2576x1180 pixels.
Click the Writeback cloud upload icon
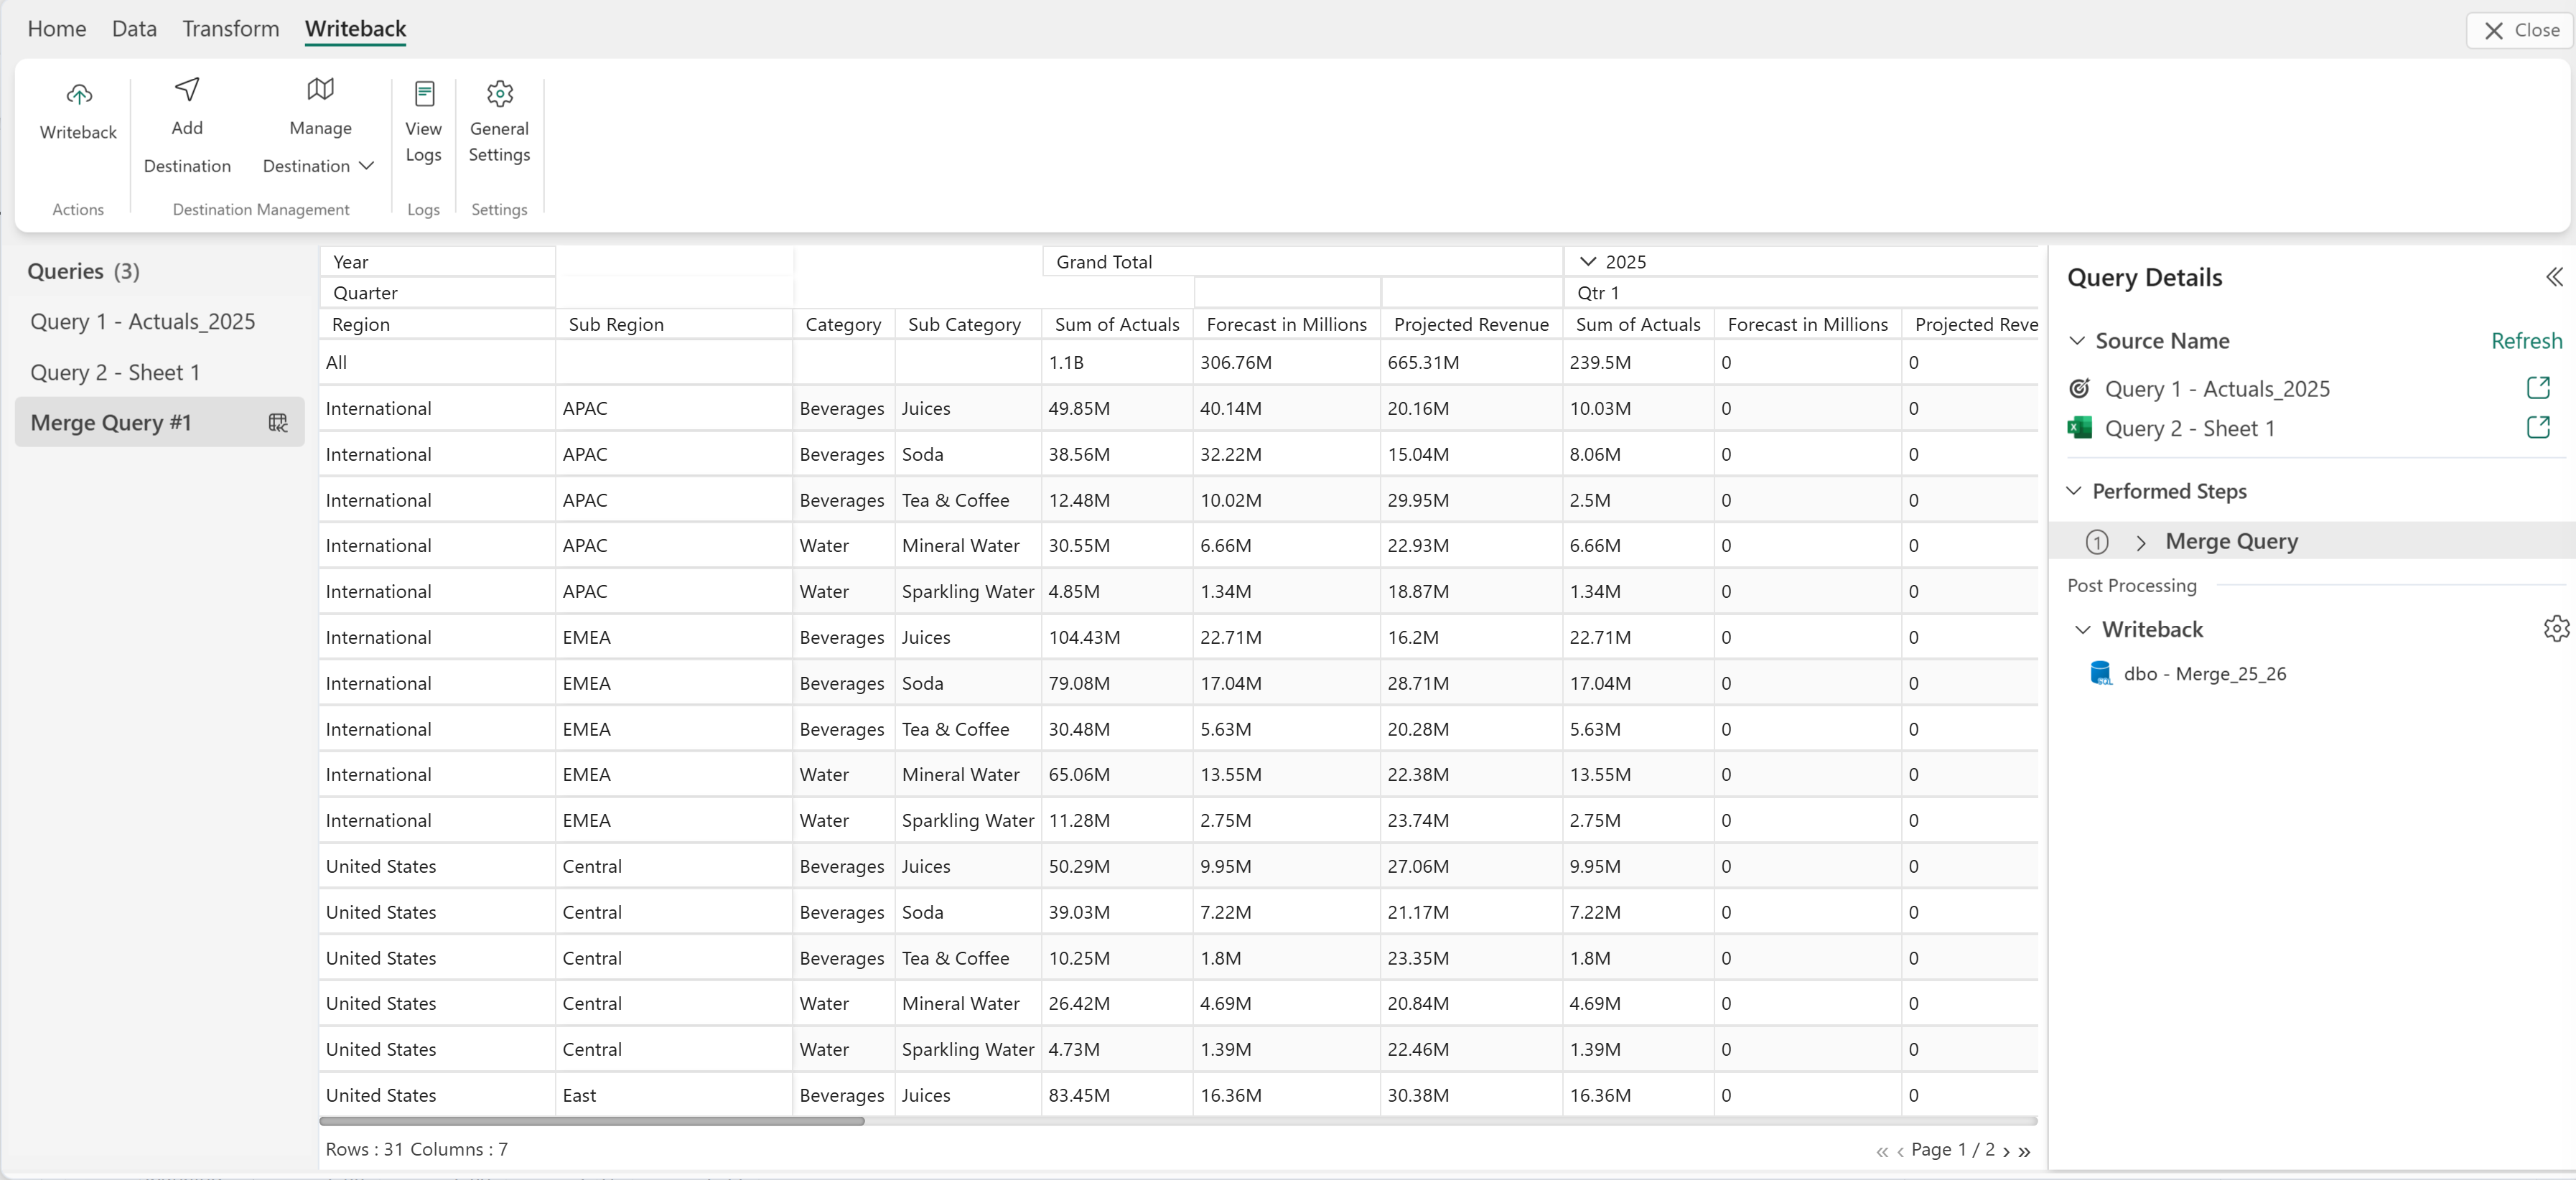pyautogui.click(x=79, y=95)
